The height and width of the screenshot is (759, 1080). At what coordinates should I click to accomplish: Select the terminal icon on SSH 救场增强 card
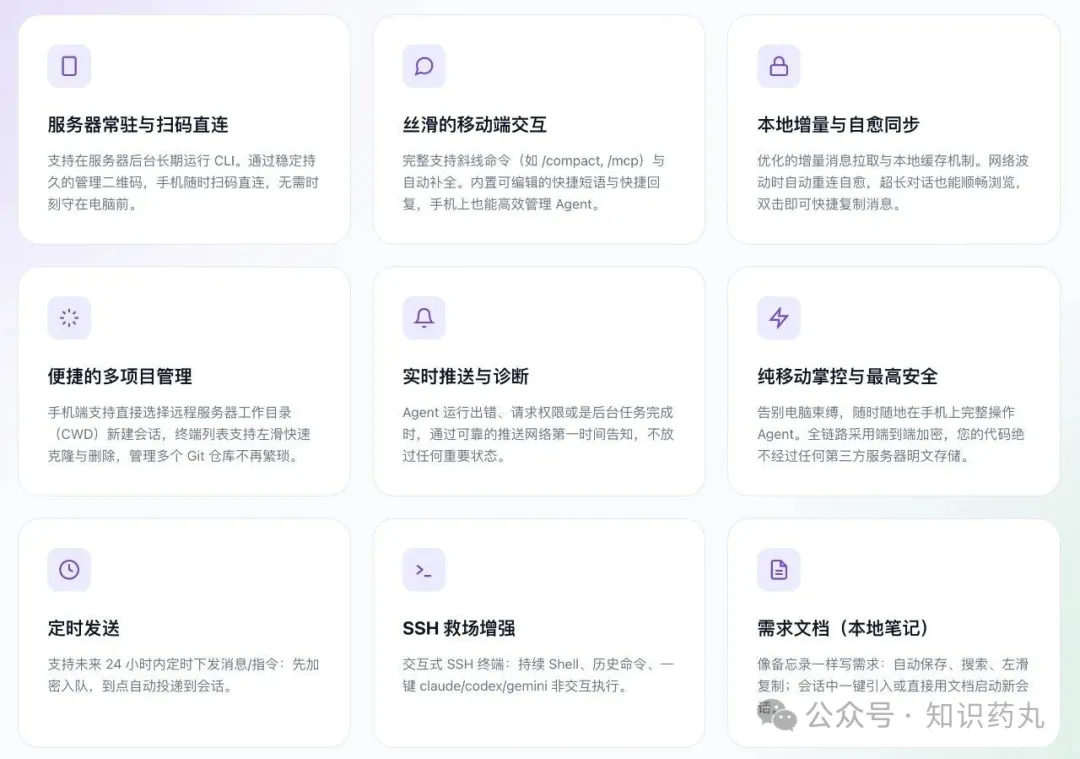click(x=423, y=569)
